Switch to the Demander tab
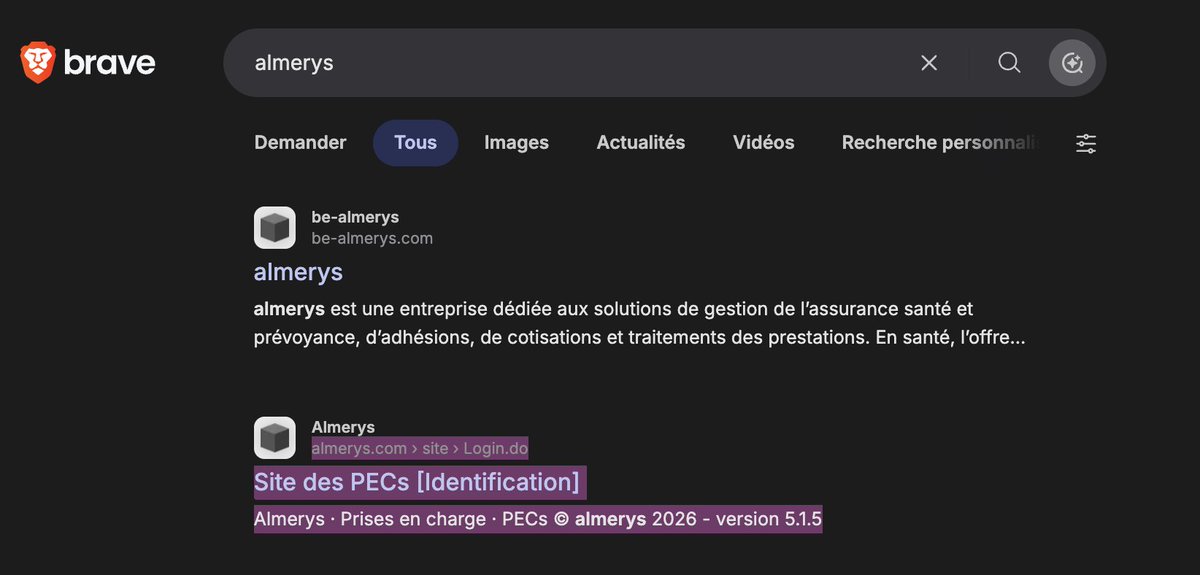 [300, 143]
